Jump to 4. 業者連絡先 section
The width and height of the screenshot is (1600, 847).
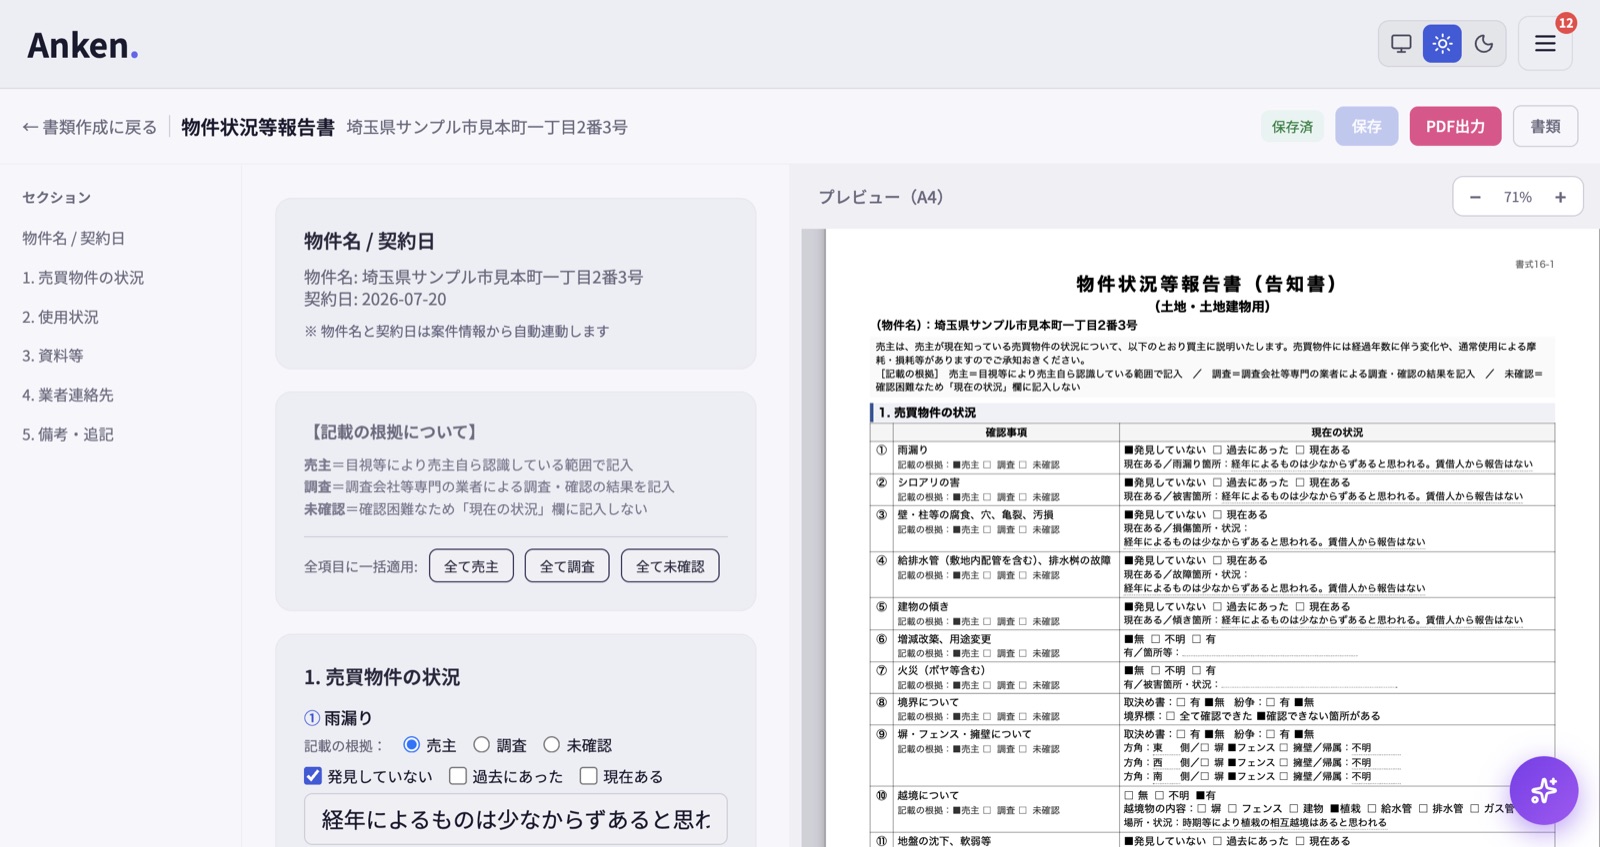click(x=67, y=395)
